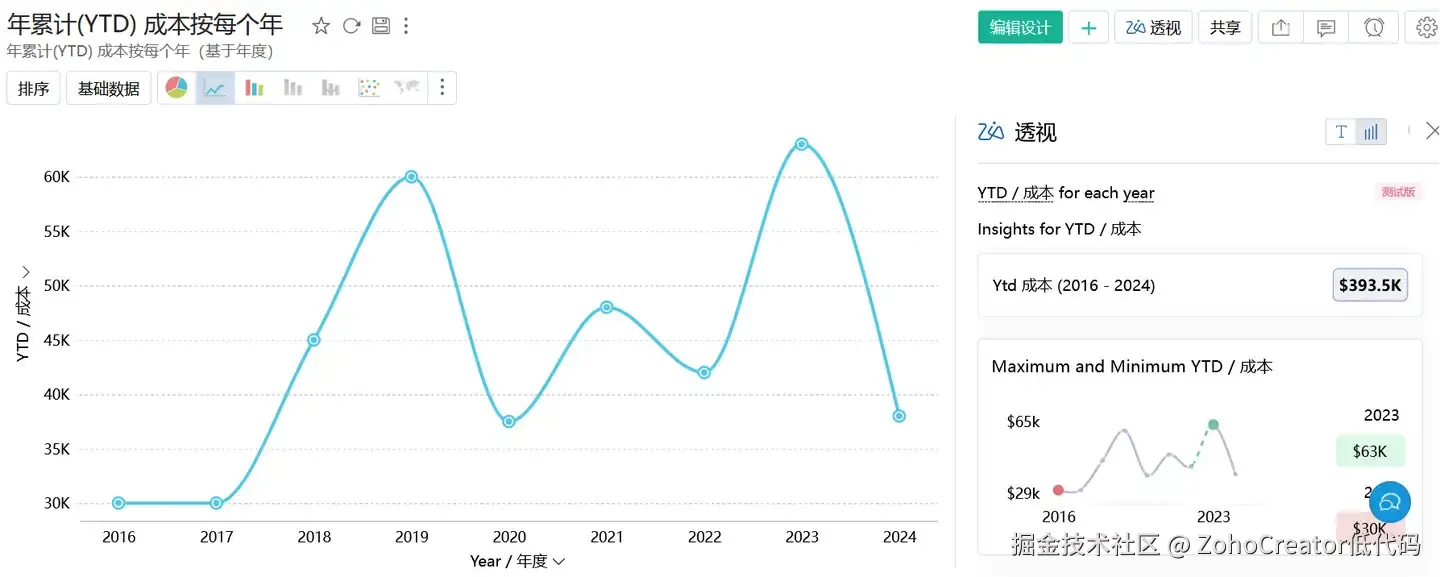Select the scatter plot chart type
The height and width of the screenshot is (577, 1440).
[369, 88]
